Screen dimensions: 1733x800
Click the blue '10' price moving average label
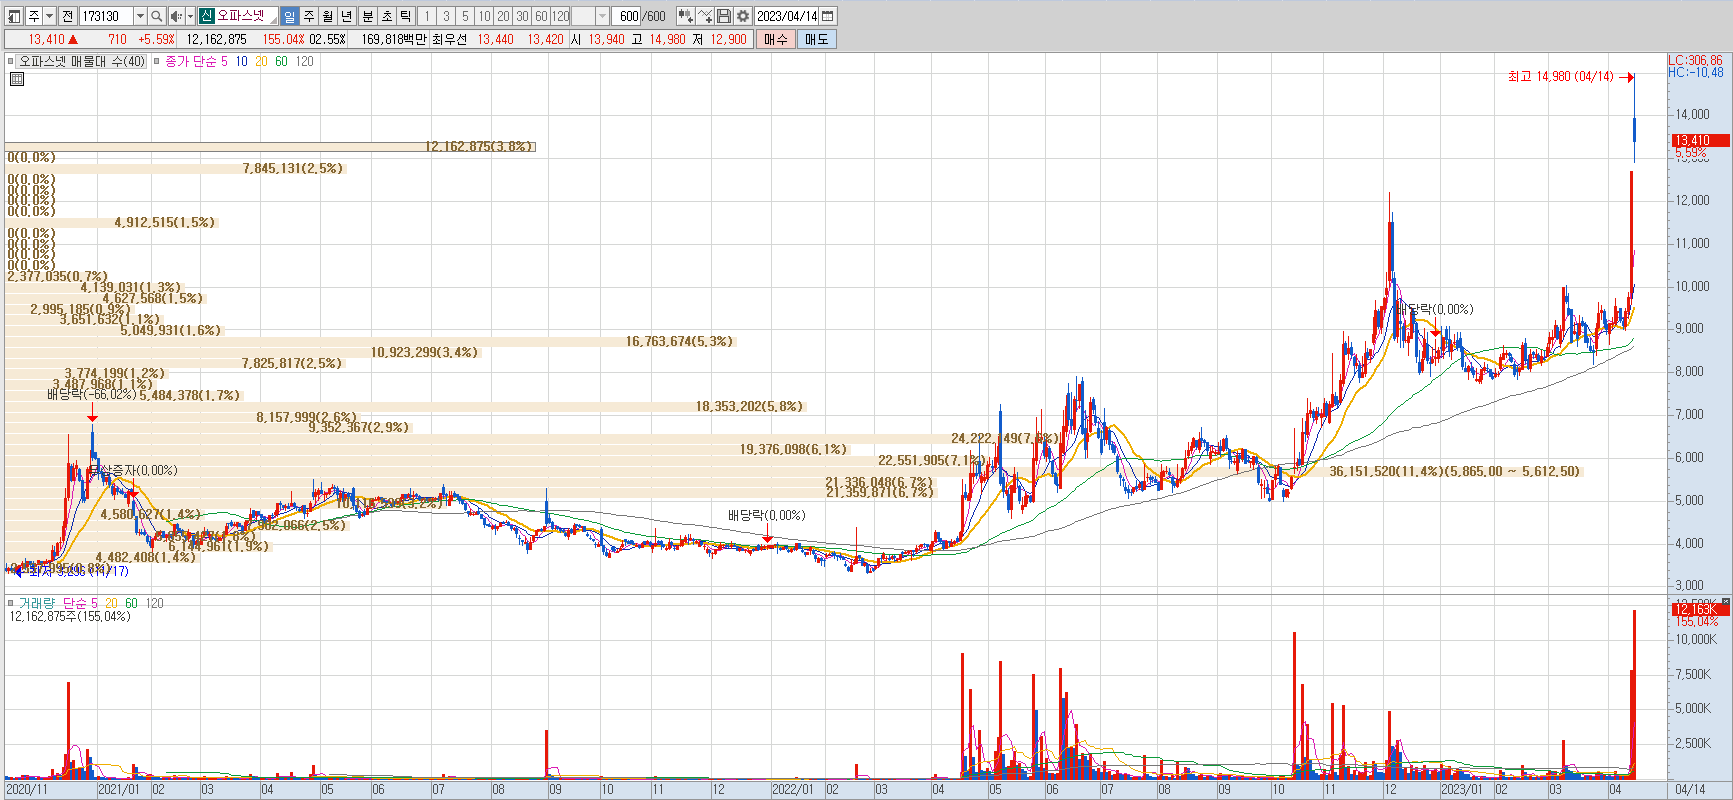tap(241, 61)
